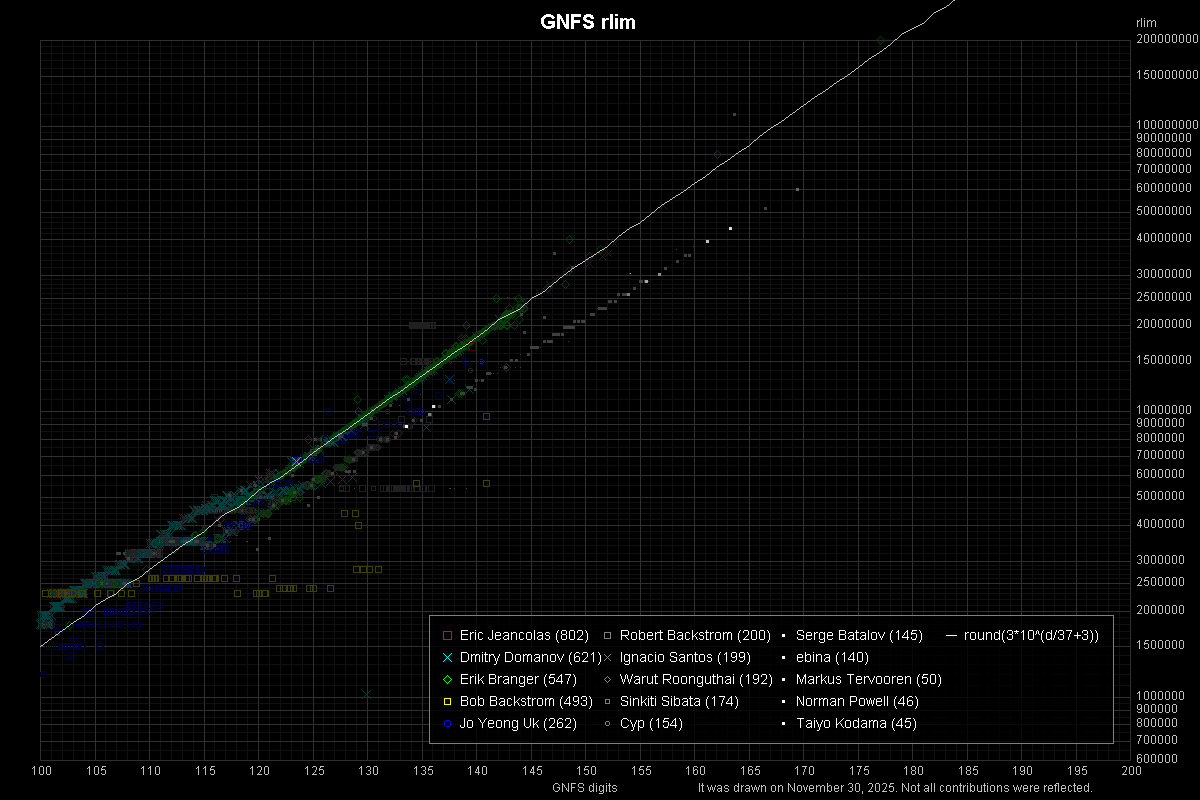Click the GNFS digits x-axis label

click(x=585, y=788)
